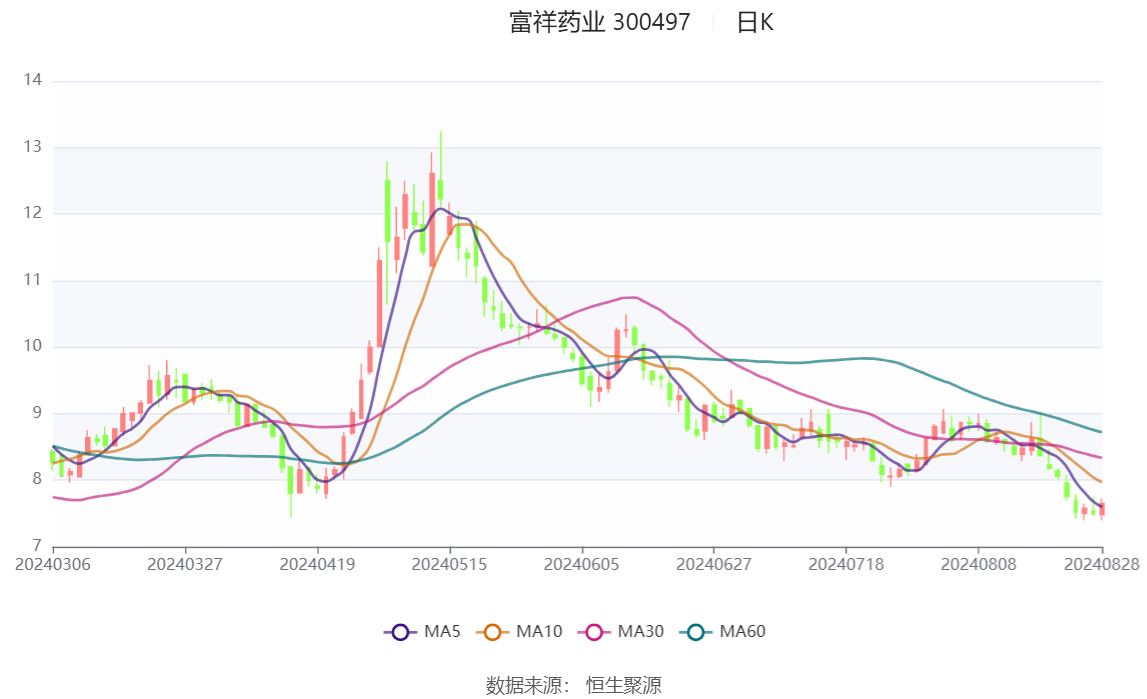Image resolution: width=1147 pixels, height=699 pixels.
Task: Click the 11 price axis label
Action: (32, 280)
